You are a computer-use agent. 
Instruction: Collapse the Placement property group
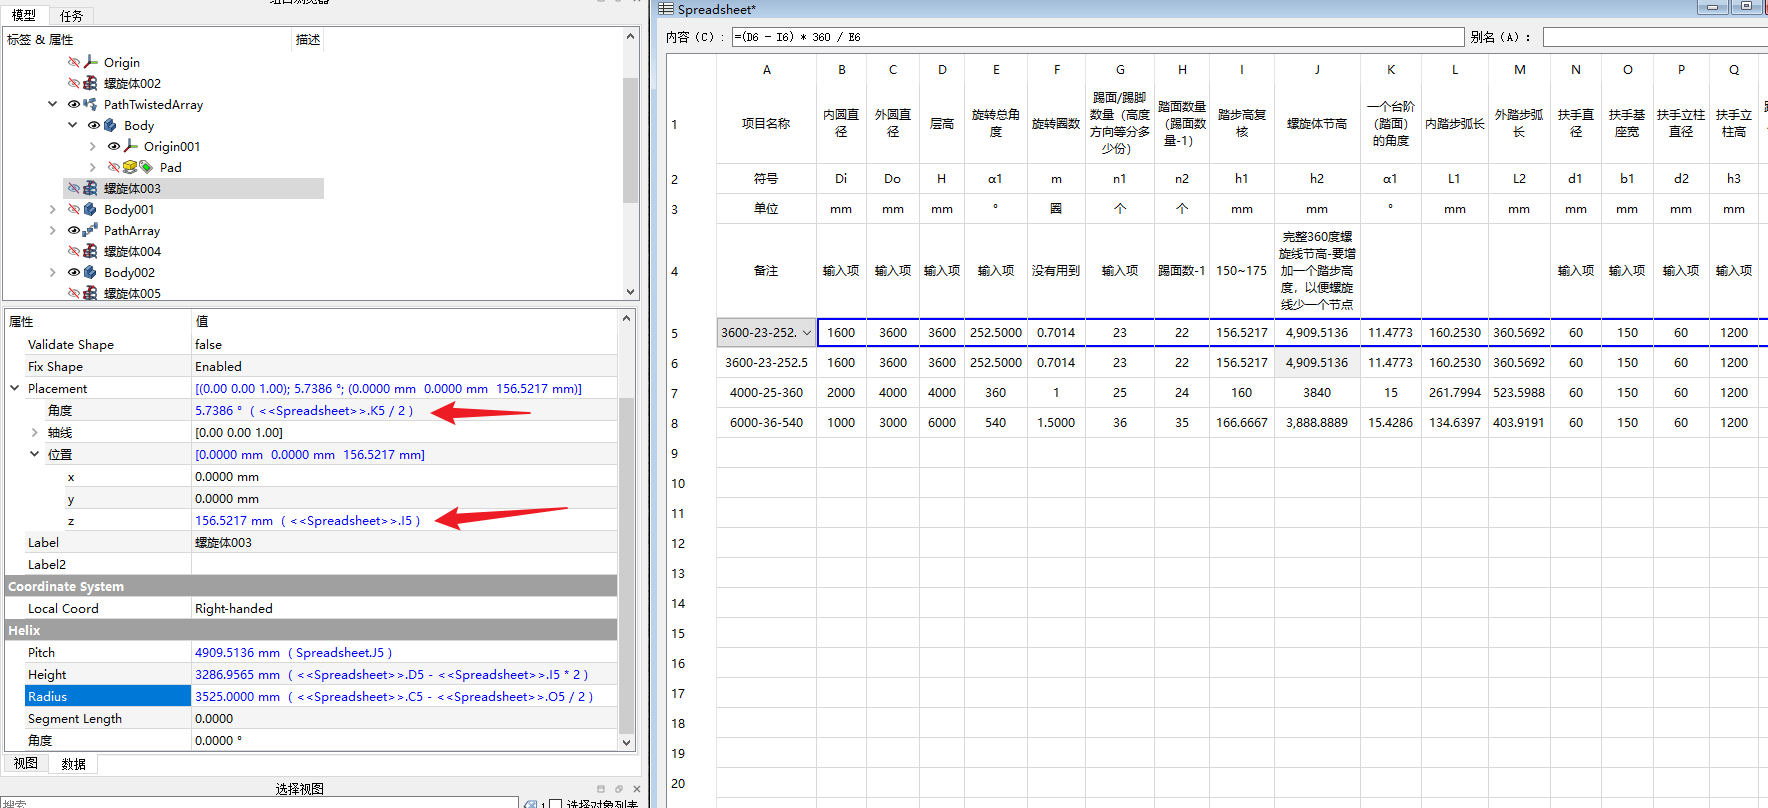coord(15,388)
